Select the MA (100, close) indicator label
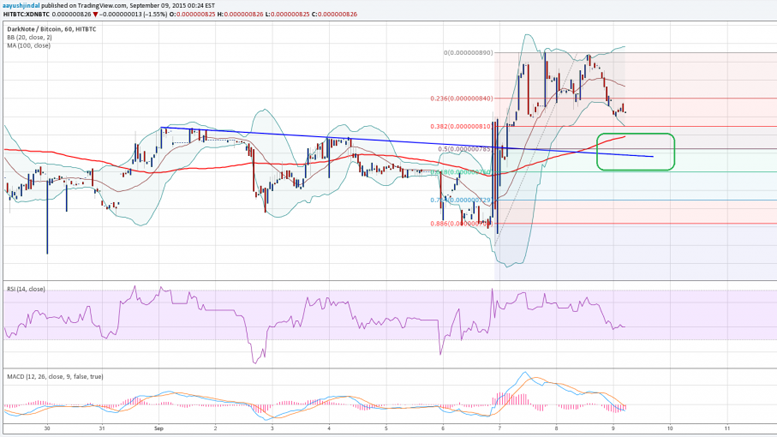Screen dimensions: 777x437 tap(29, 45)
